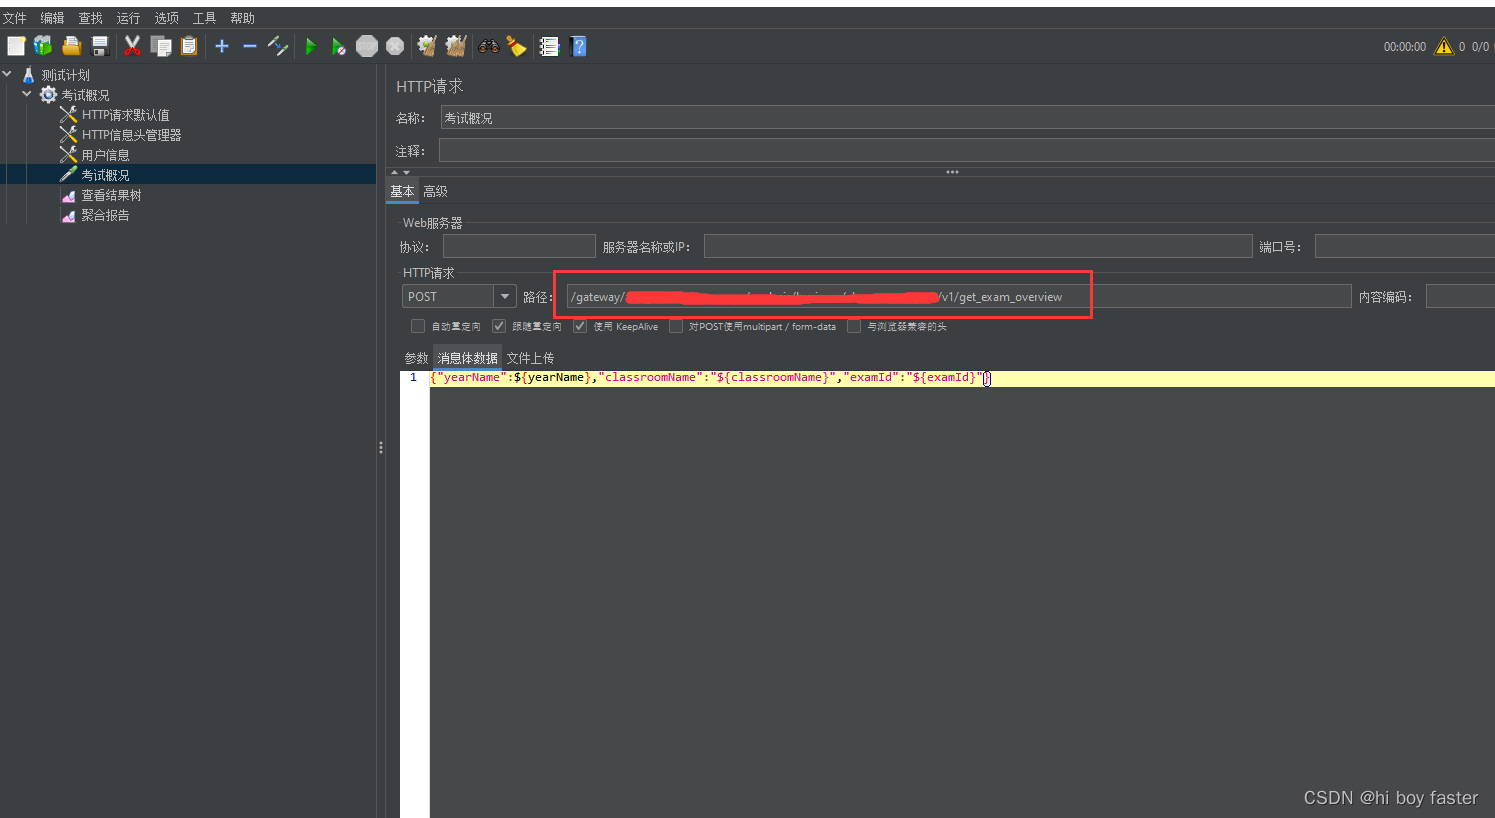Click the grey STOP icon
This screenshot has height=818, width=1495.
[x=367, y=46]
